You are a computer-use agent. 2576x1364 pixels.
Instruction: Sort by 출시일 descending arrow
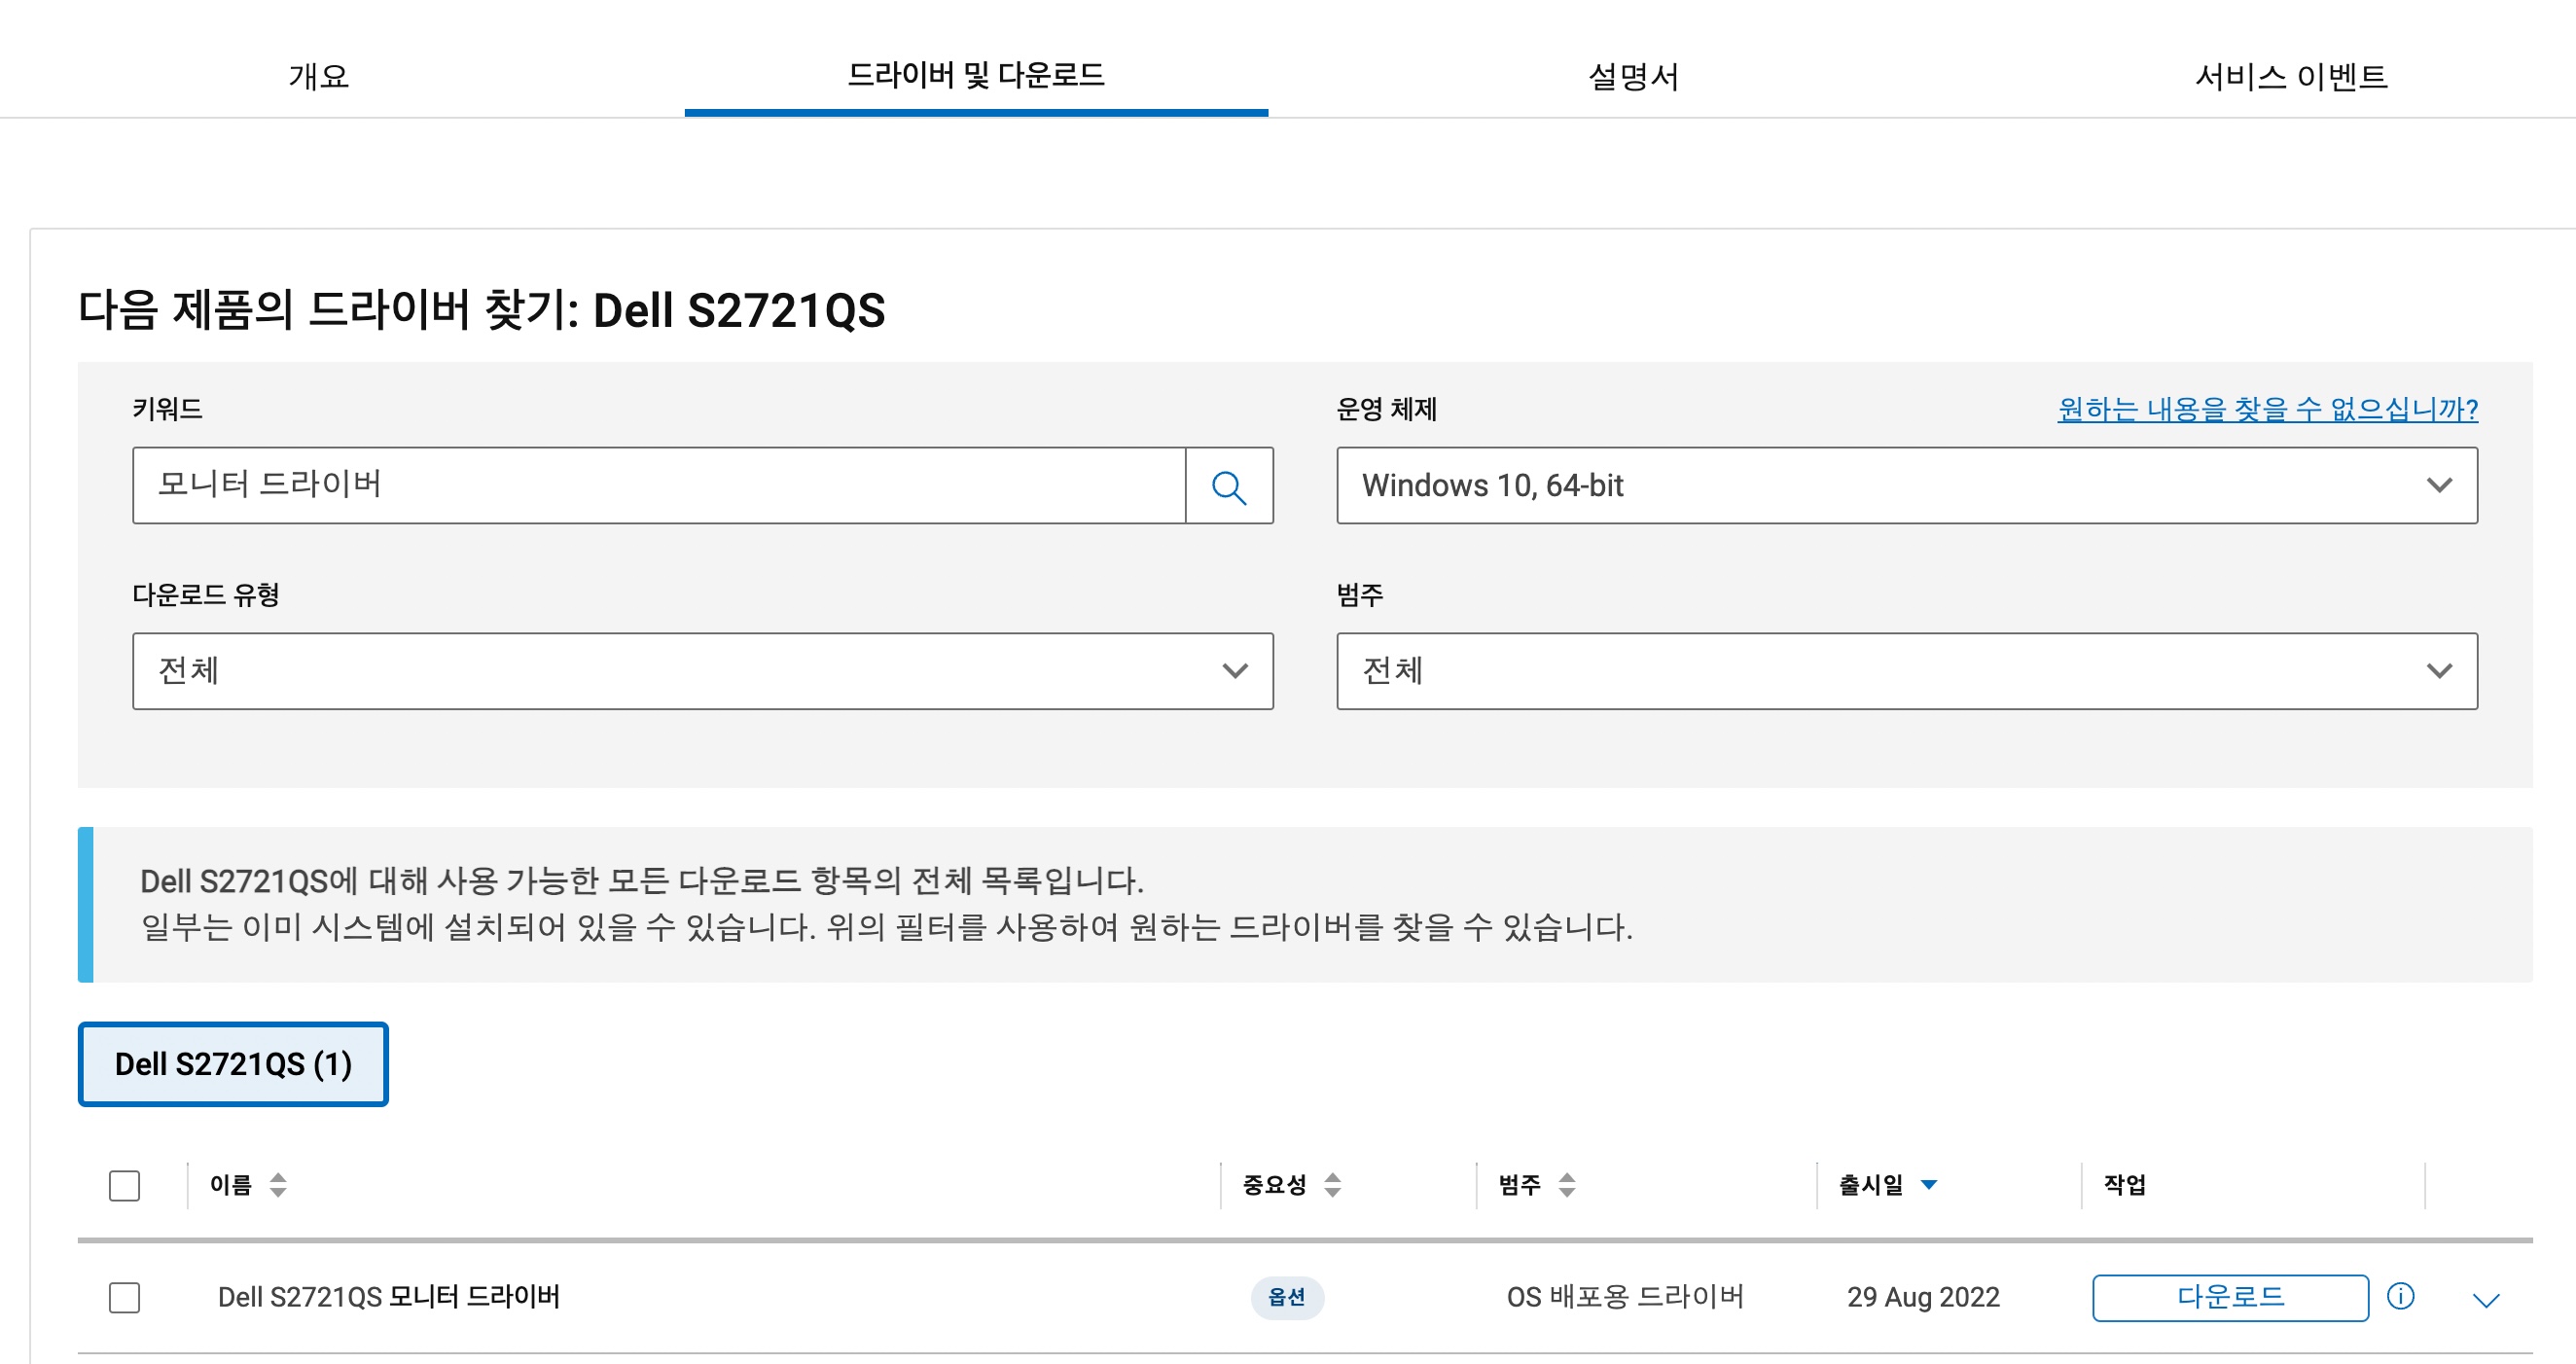click(x=1929, y=1185)
